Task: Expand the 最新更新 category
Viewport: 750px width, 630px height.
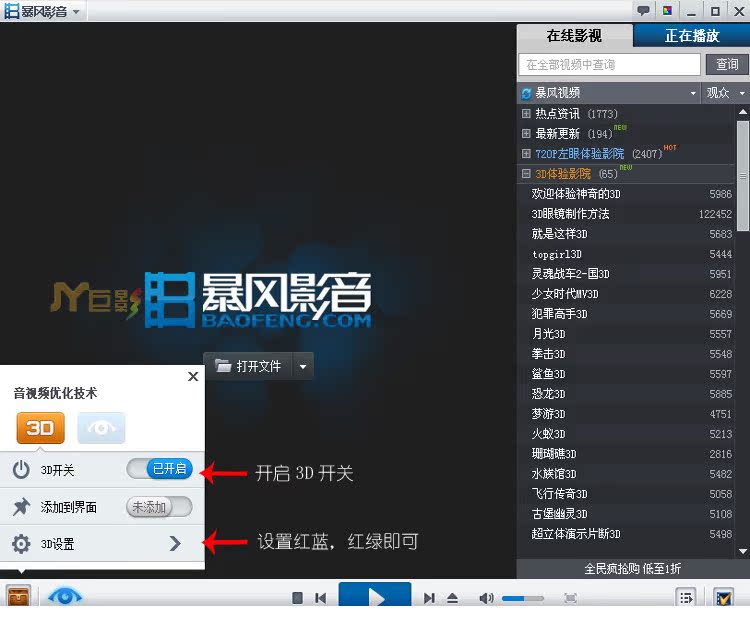Action: coord(526,133)
